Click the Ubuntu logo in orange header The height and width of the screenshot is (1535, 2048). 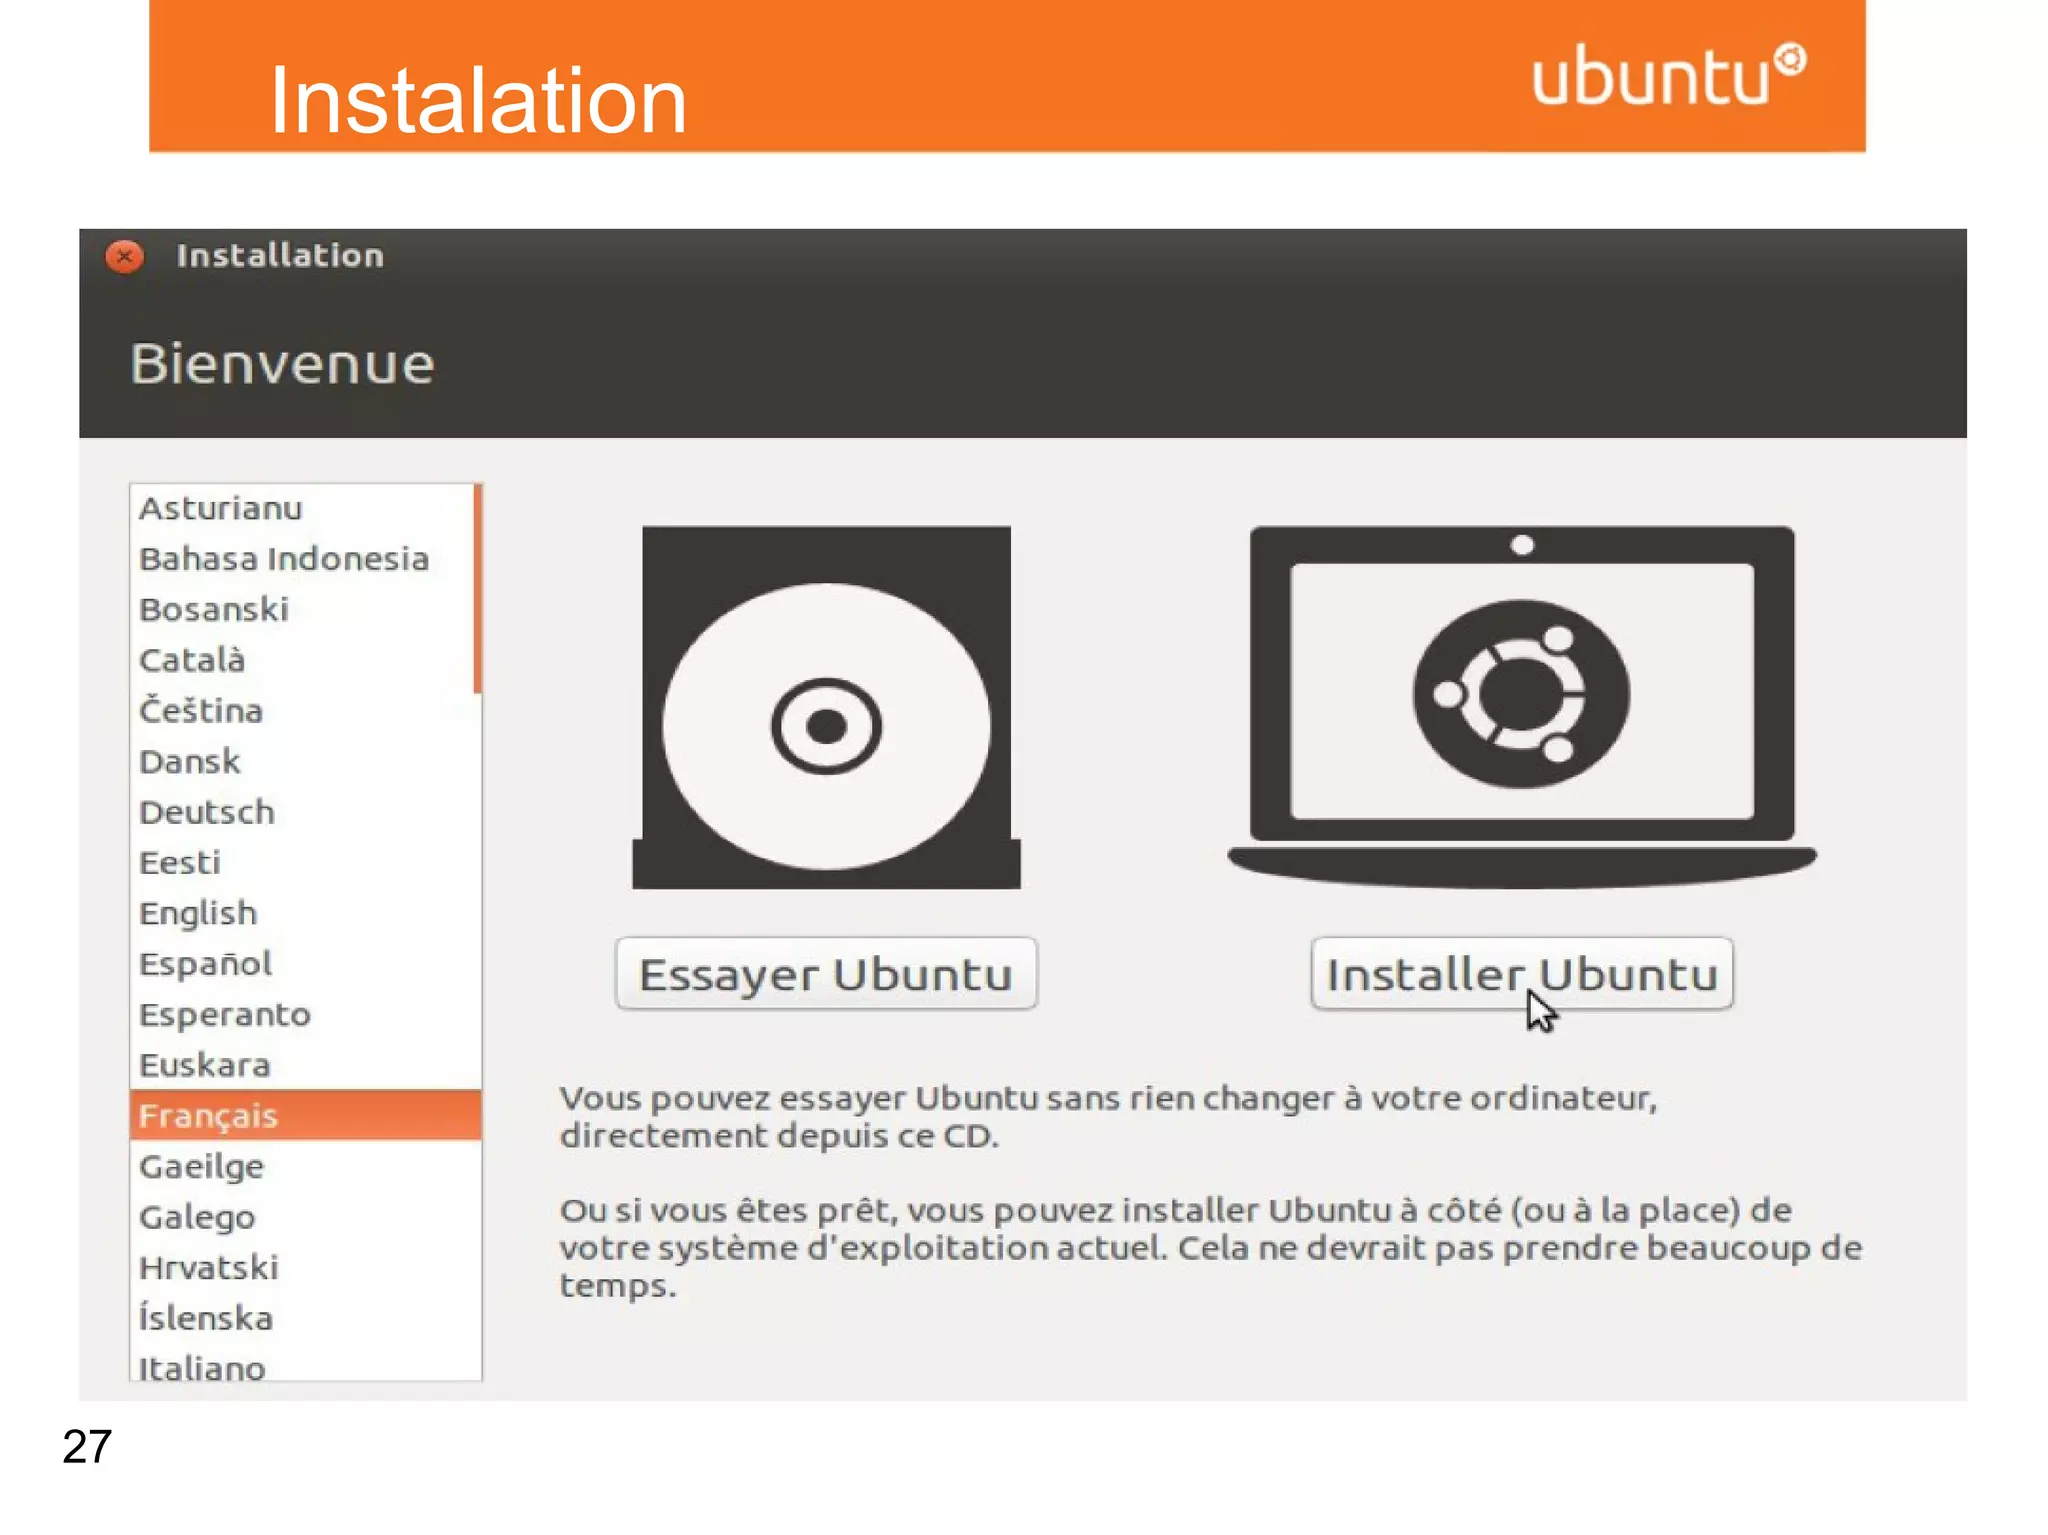click(1668, 75)
